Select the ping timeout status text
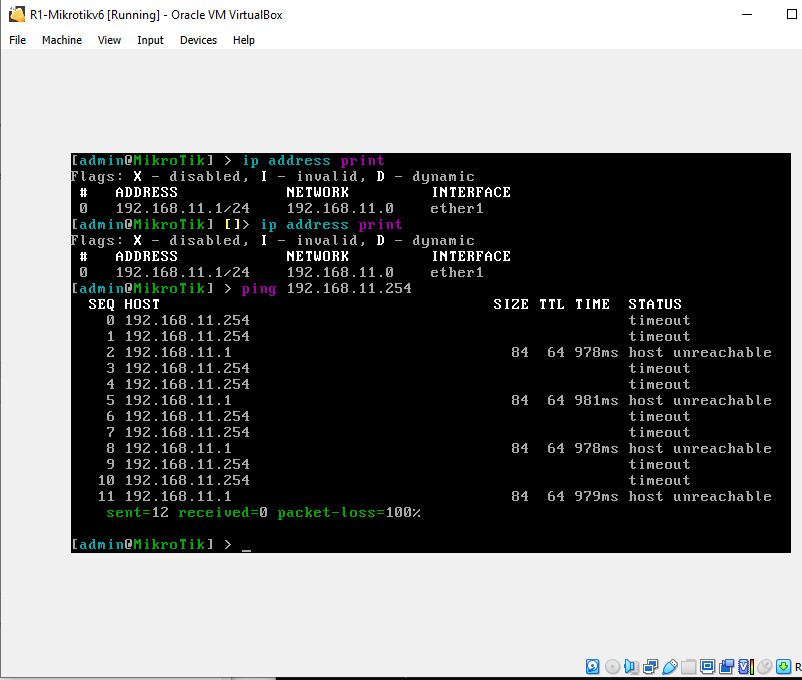This screenshot has height=680, width=802. 658,320
